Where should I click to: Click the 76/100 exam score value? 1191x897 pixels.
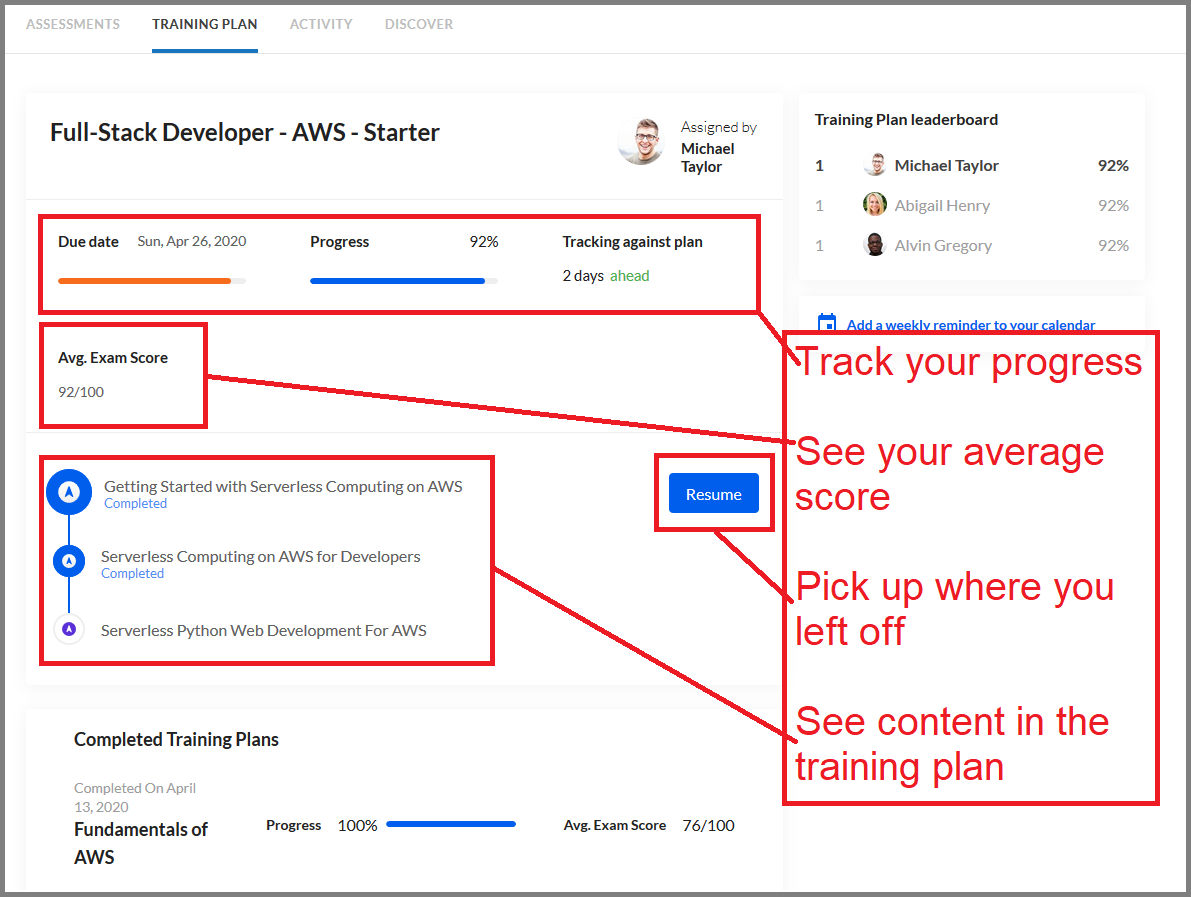click(708, 826)
